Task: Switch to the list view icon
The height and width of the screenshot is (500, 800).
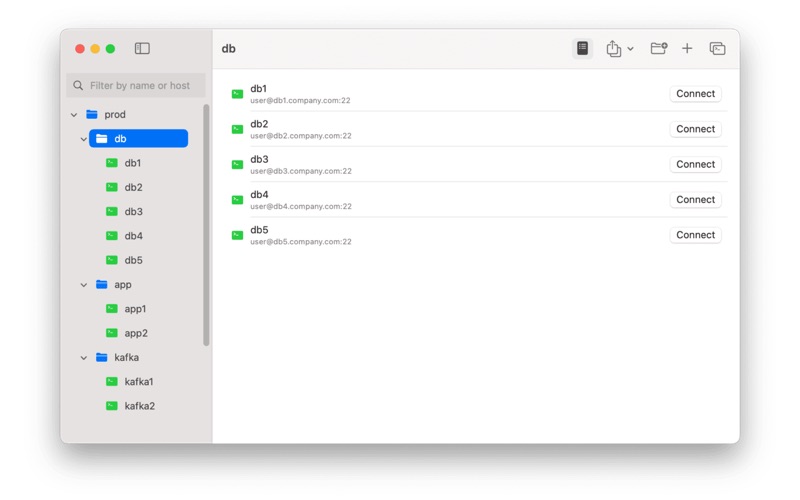Action: click(582, 48)
